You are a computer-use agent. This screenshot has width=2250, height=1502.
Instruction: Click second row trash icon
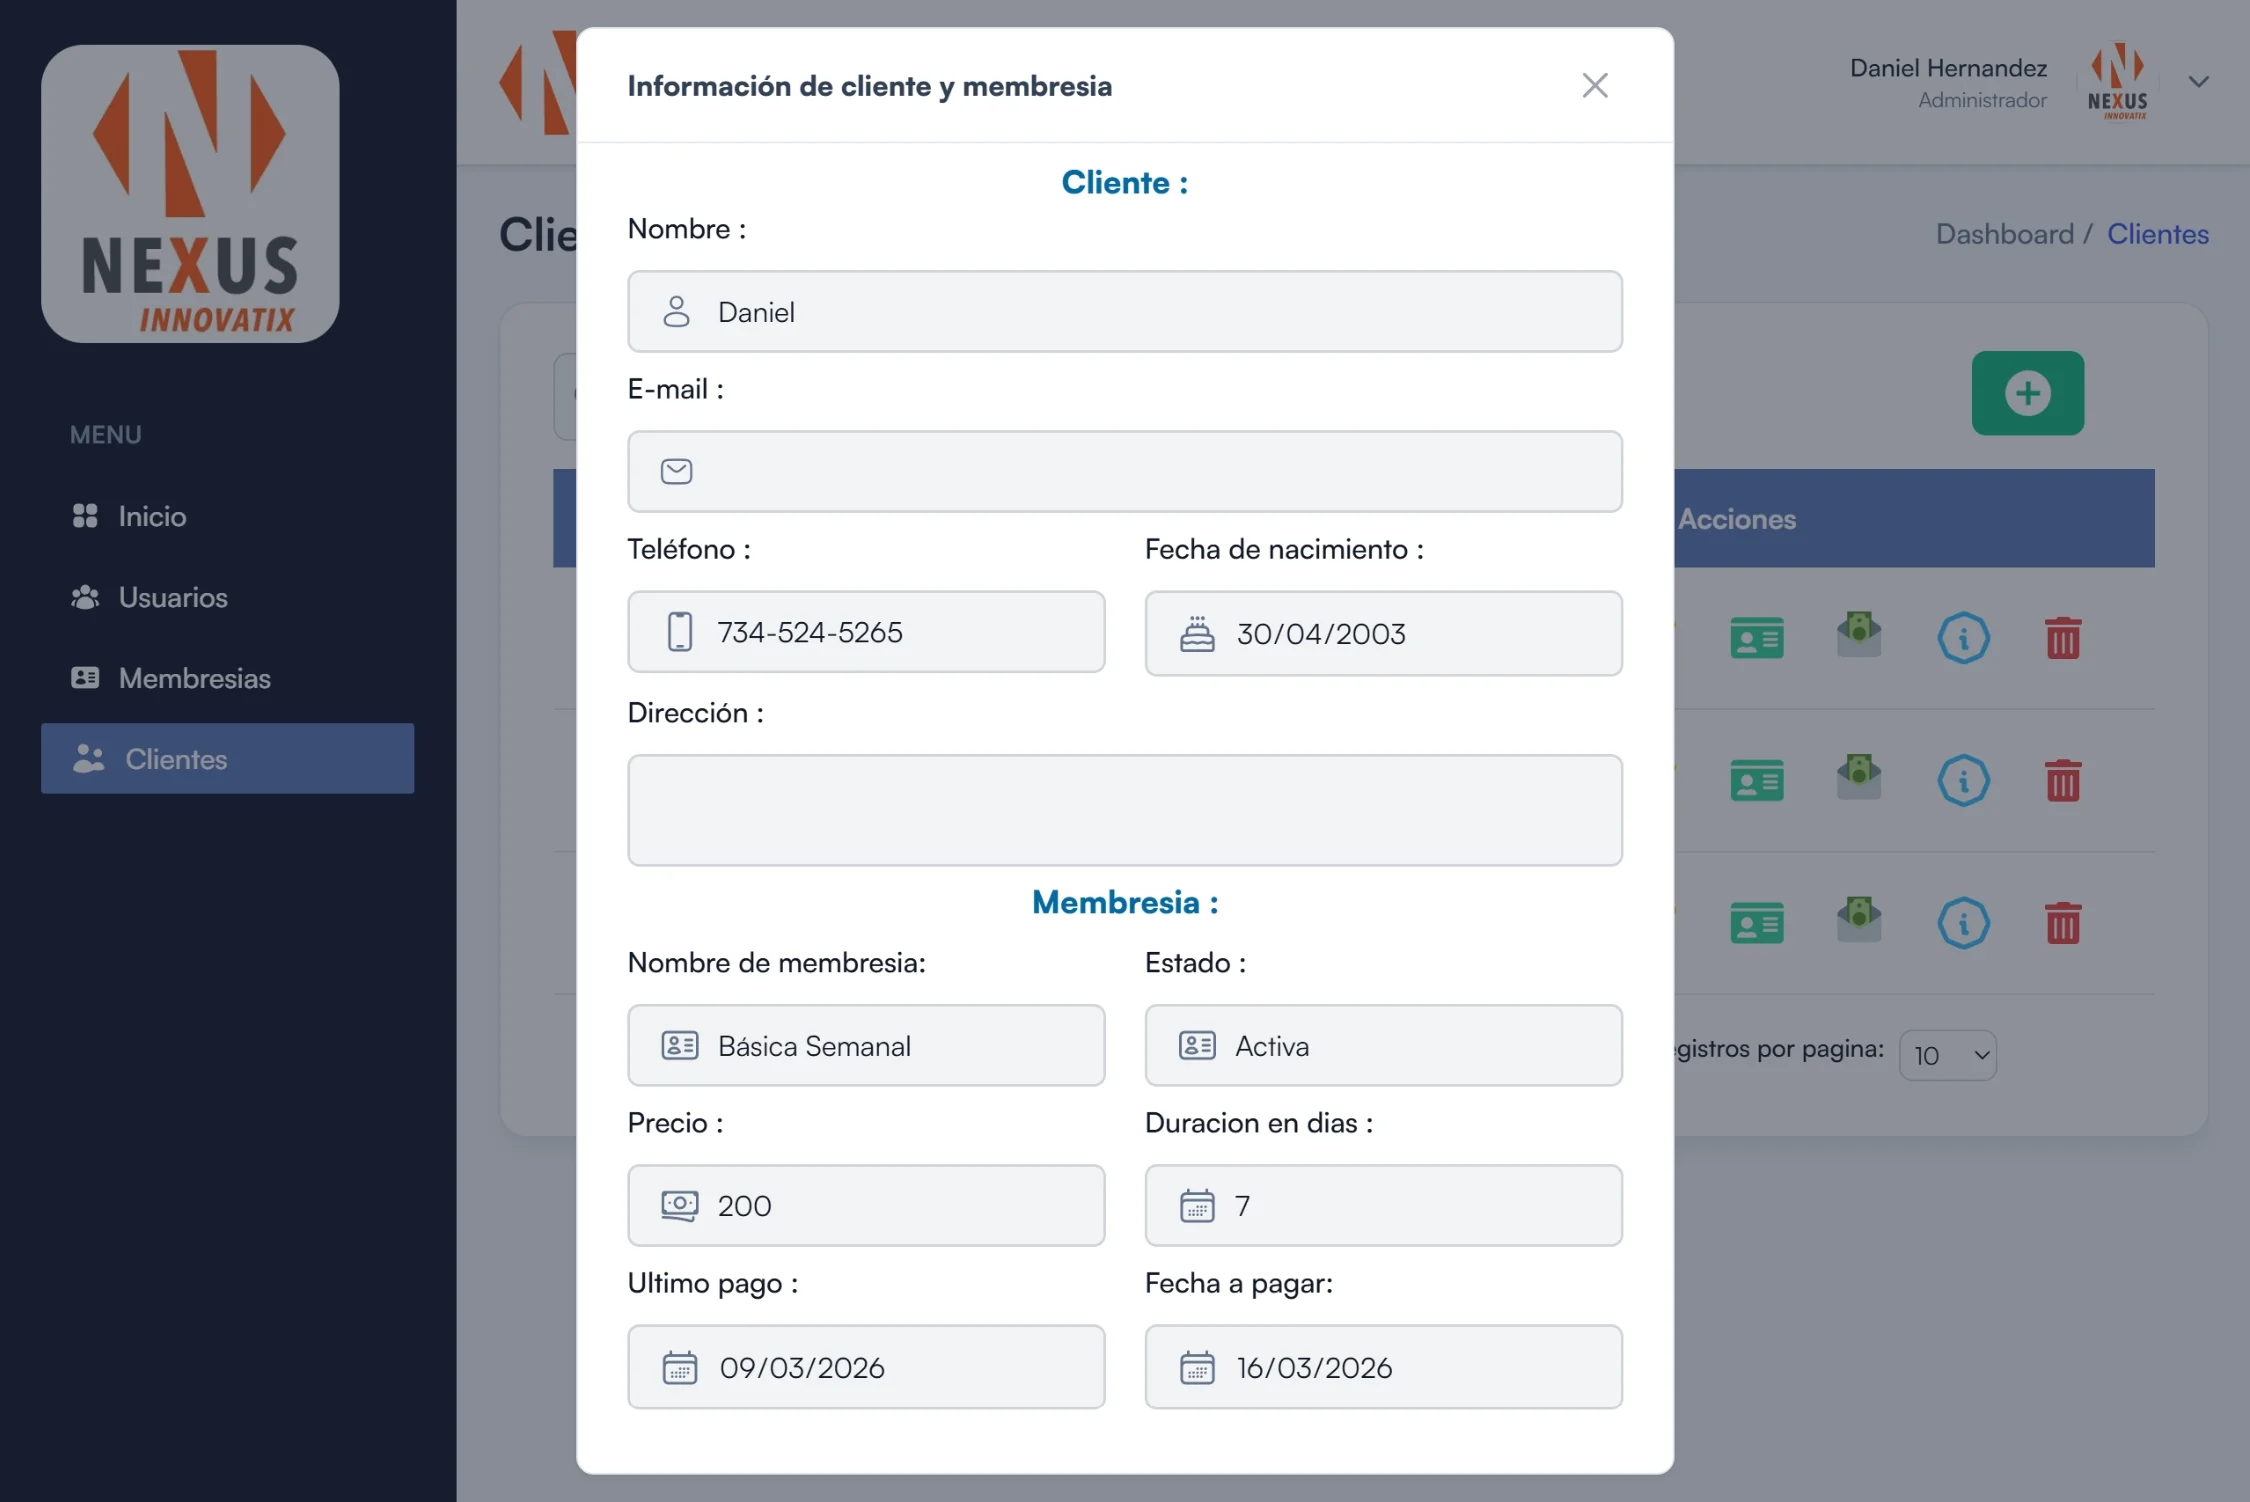pos(2062,781)
